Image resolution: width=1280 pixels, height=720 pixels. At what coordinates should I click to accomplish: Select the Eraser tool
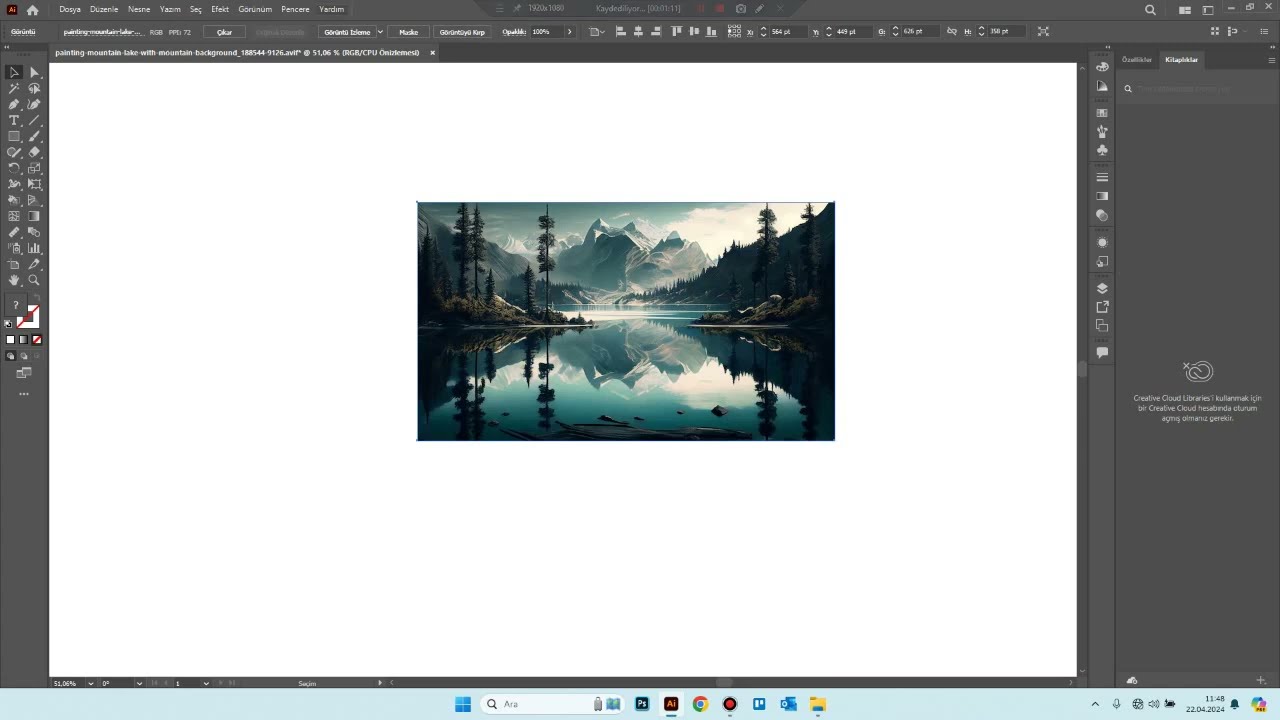pyautogui.click(x=34, y=152)
